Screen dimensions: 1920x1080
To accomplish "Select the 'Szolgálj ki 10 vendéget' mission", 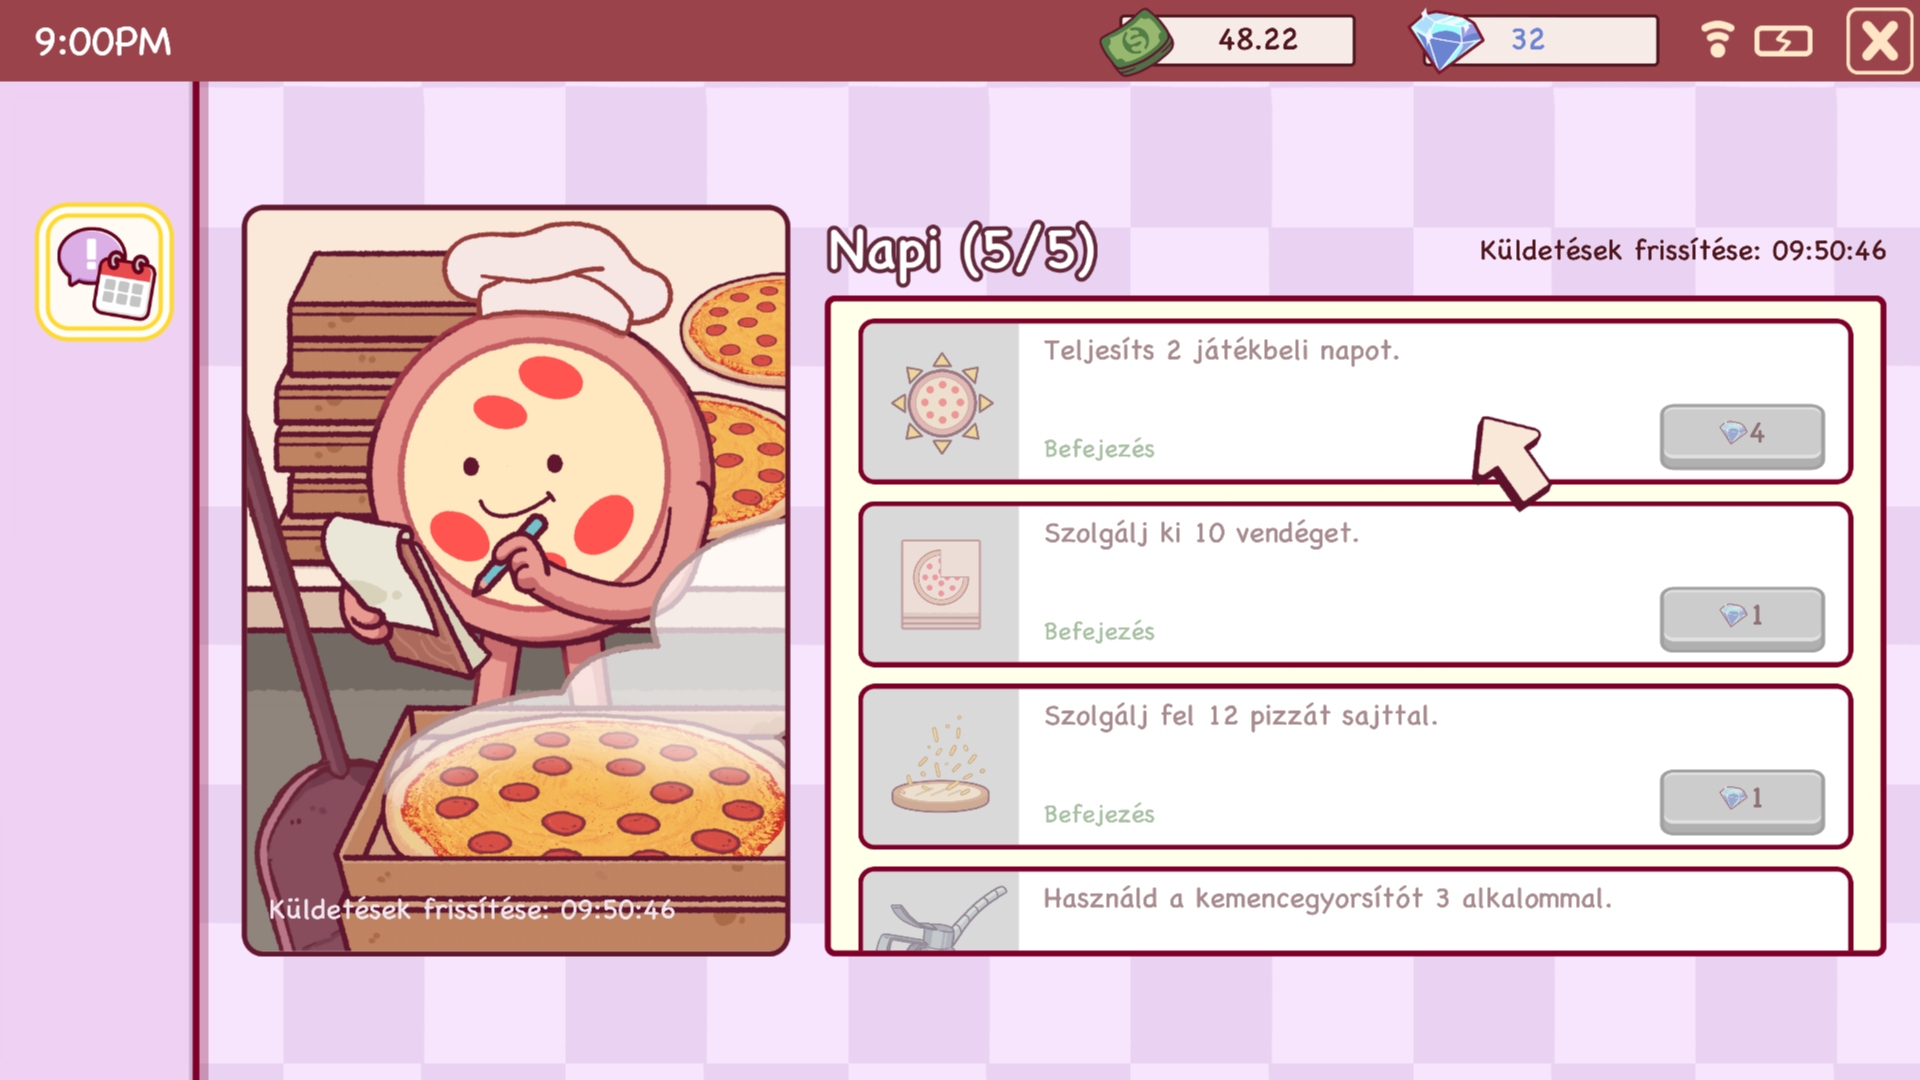I will [x=1355, y=584].
